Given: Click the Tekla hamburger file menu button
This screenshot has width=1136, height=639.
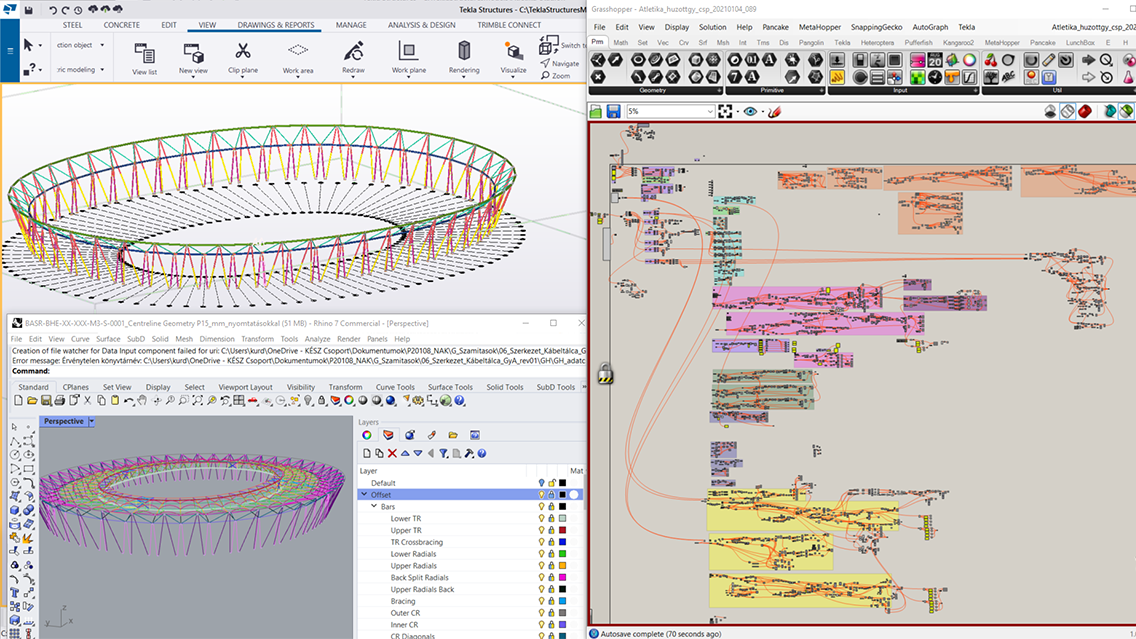Looking at the screenshot, I should (x=10, y=51).
